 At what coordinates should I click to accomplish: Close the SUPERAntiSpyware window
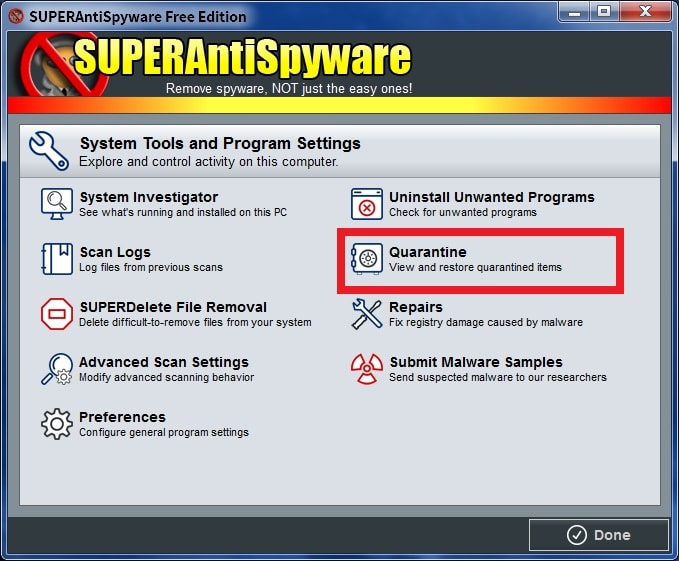click(x=645, y=12)
